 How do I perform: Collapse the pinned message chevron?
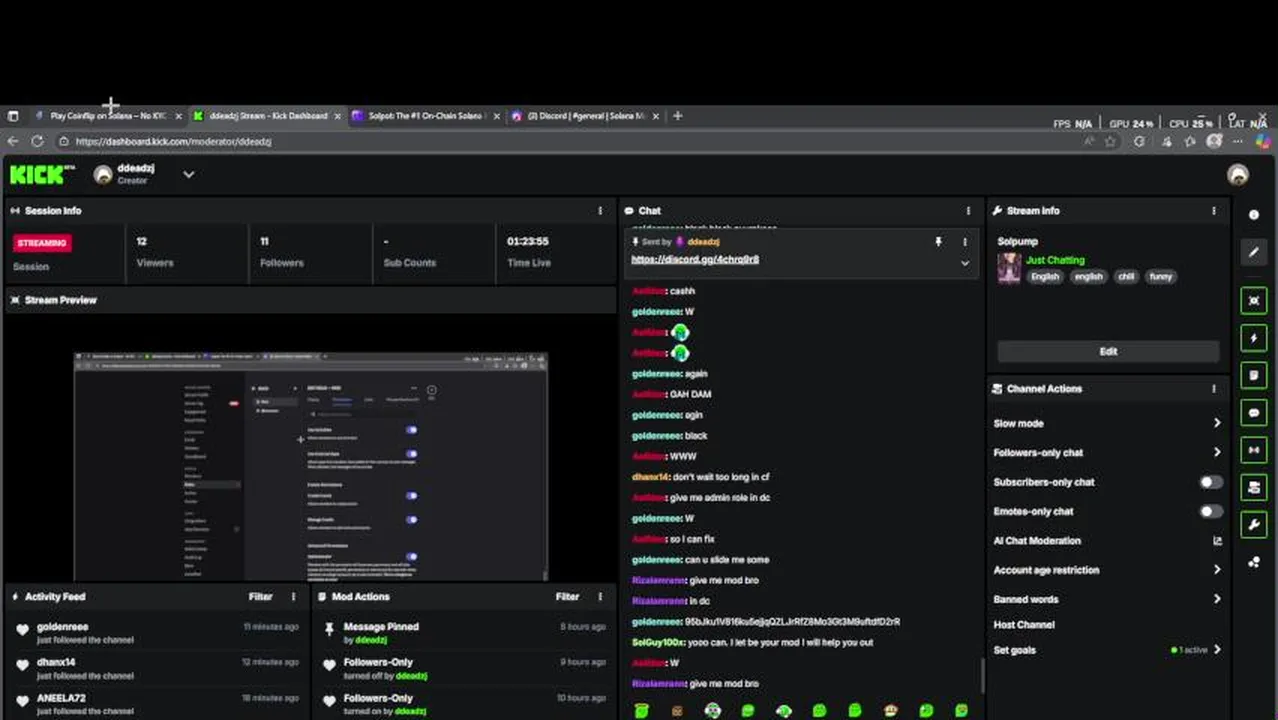[x=965, y=263]
